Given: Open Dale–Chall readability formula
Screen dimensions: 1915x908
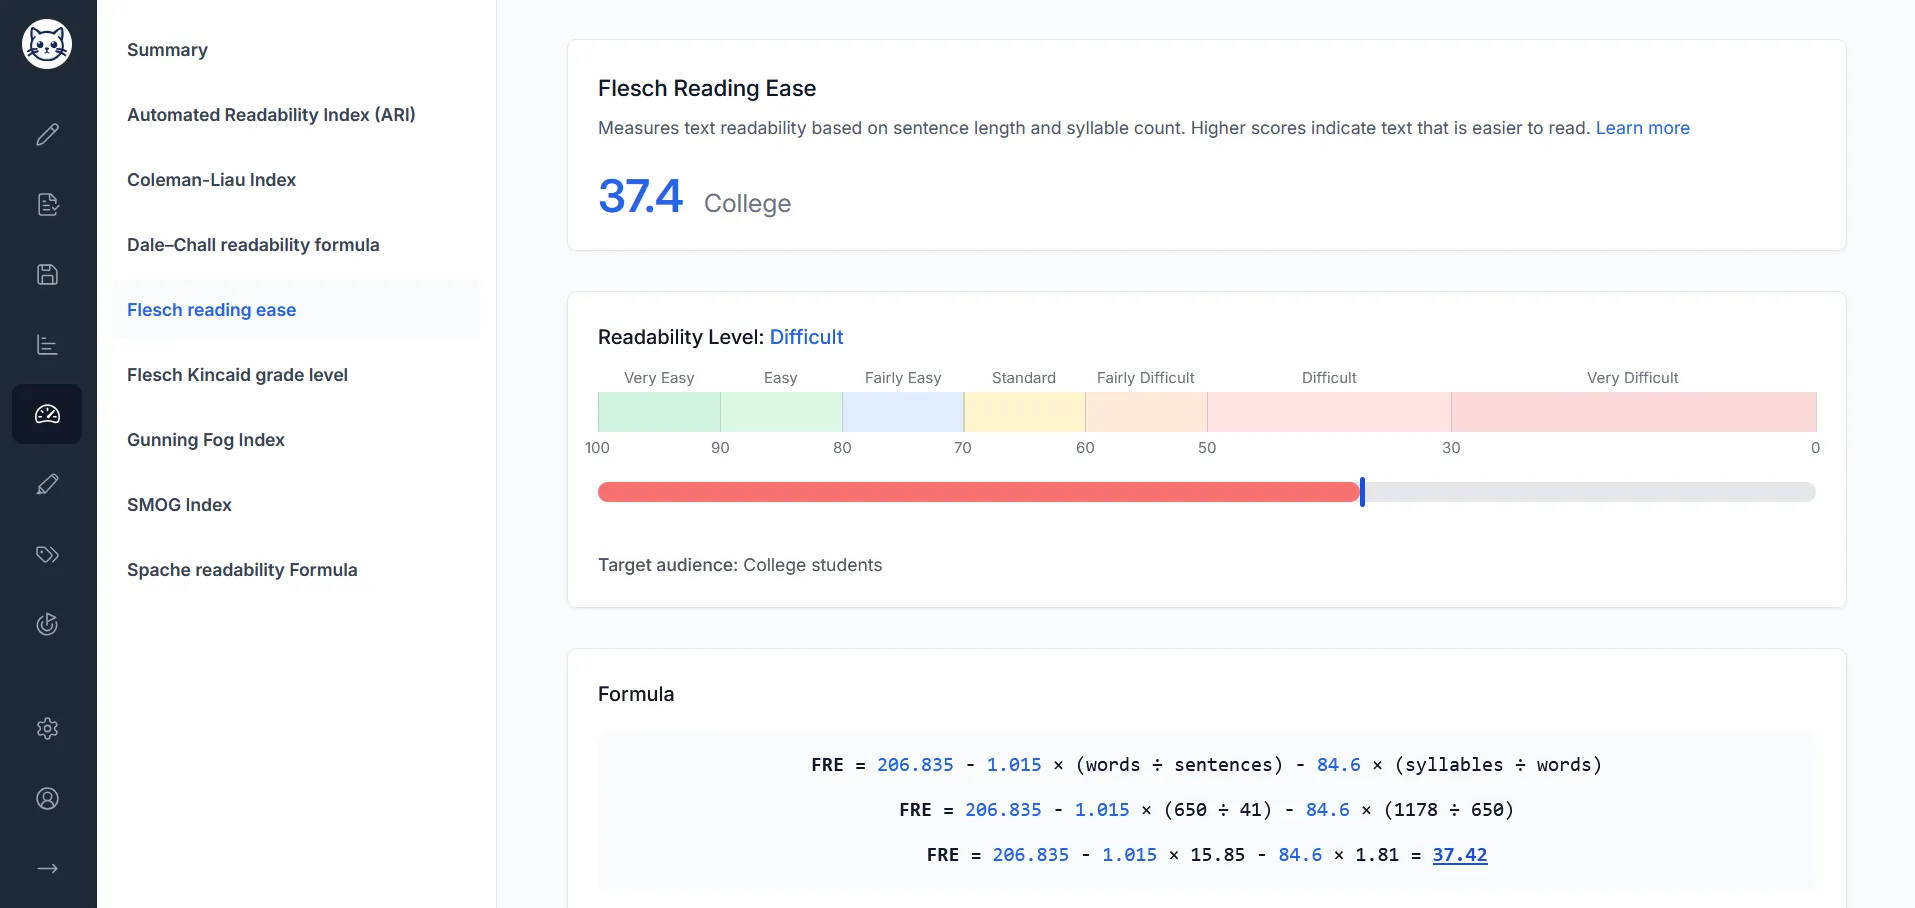Looking at the screenshot, I should pyautogui.click(x=253, y=245).
